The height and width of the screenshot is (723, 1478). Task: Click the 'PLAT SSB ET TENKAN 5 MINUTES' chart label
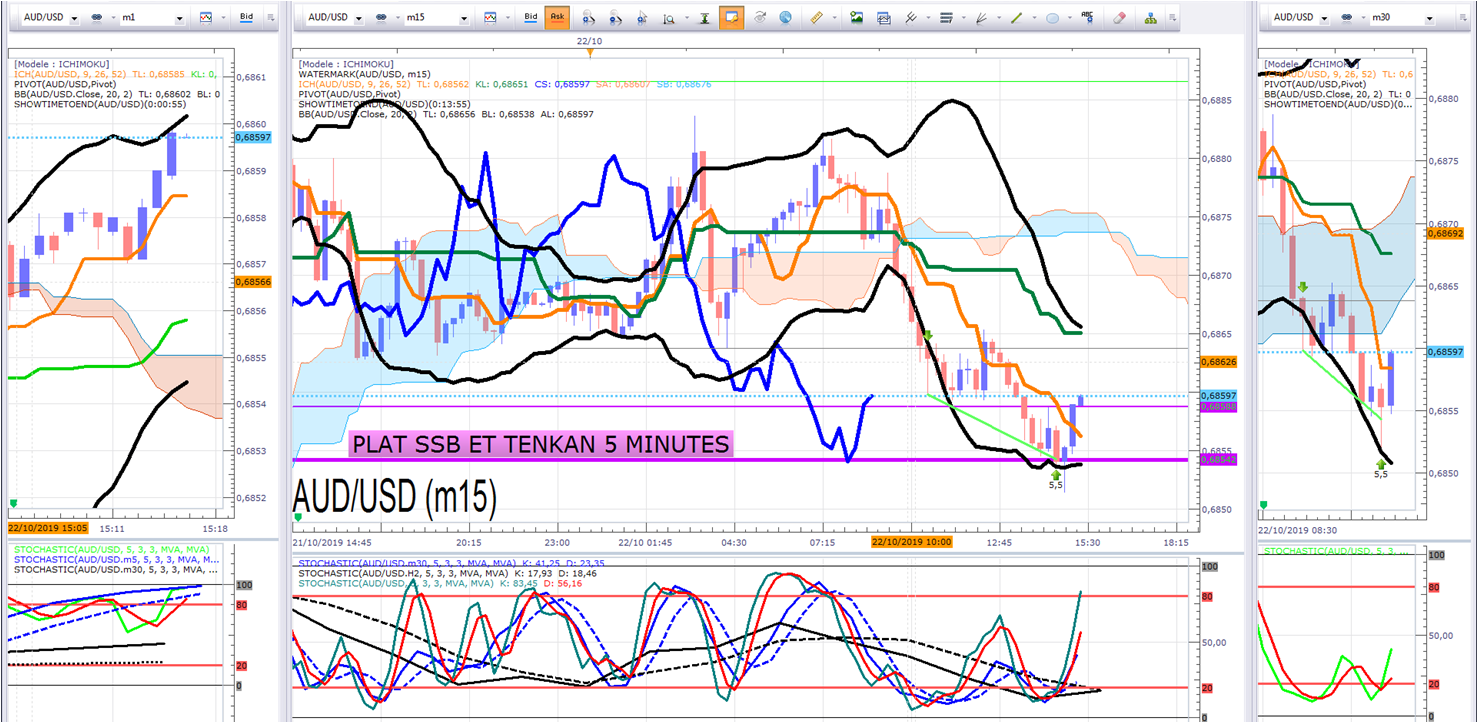click(x=540, y=444)
